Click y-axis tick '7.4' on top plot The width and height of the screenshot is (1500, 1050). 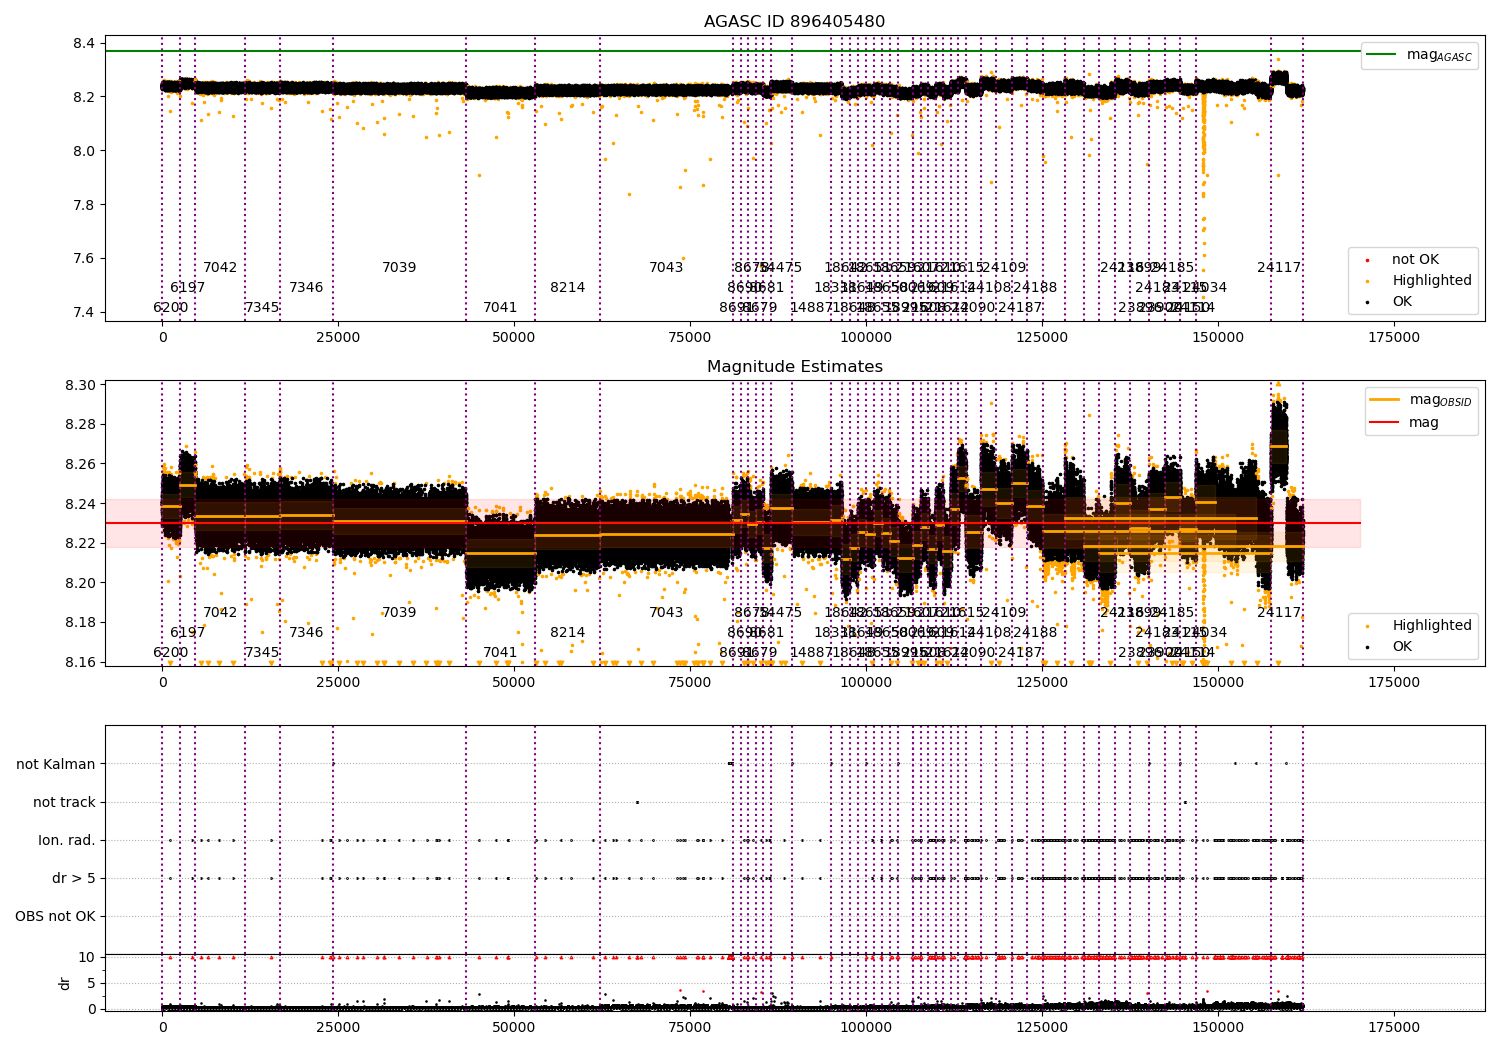84,313
